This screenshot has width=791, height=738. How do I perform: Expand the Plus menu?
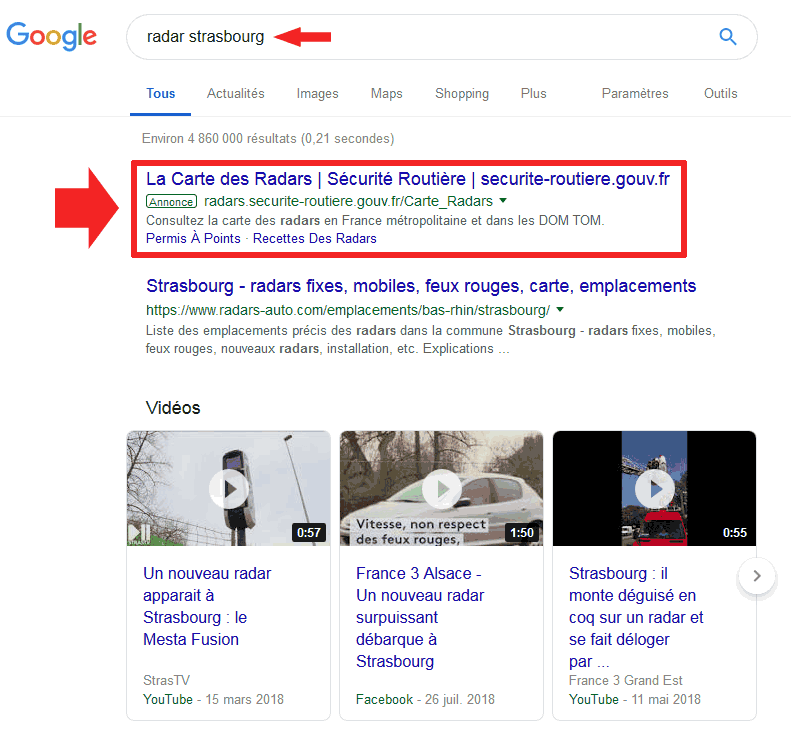pyautogui.click(x=534, y=93)
